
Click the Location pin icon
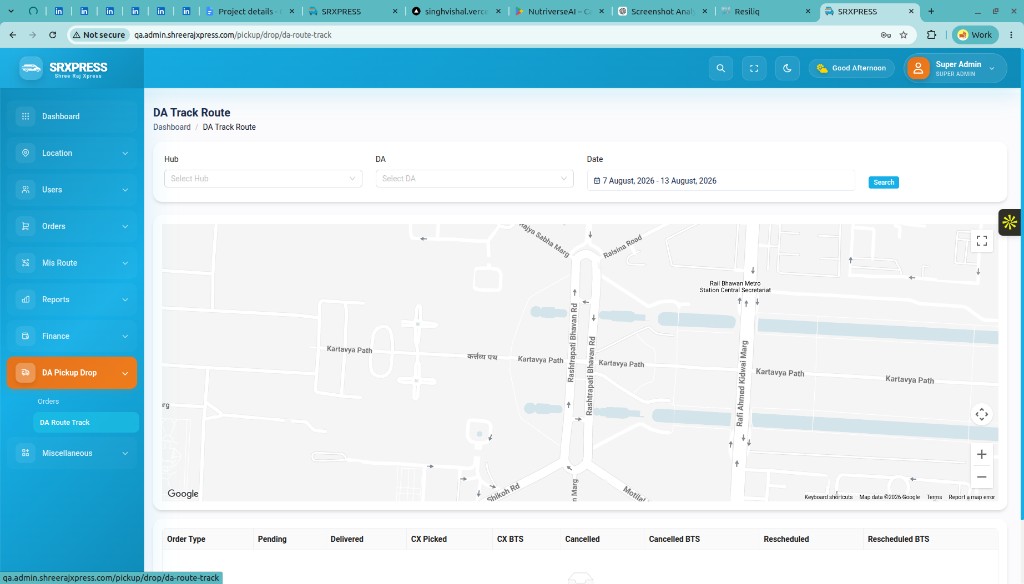pyautogui.click(x=25, y=153)
